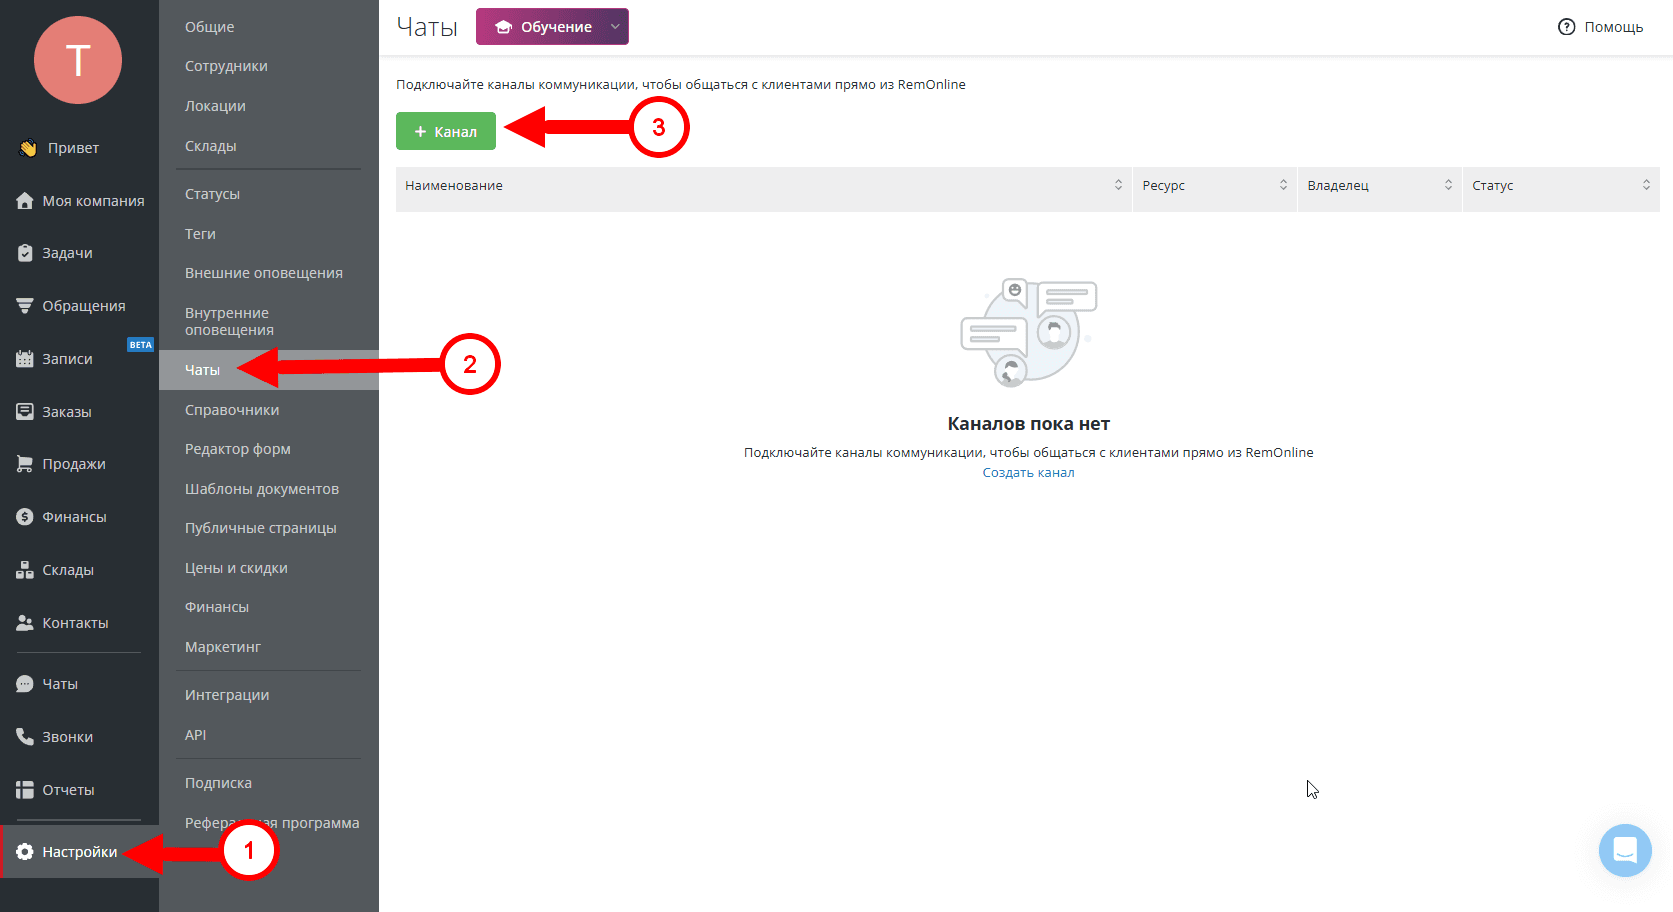The width and height of the screenshot is (1673, 912).
Task: Follow the Создать канал link
Action: point(1028,473)
